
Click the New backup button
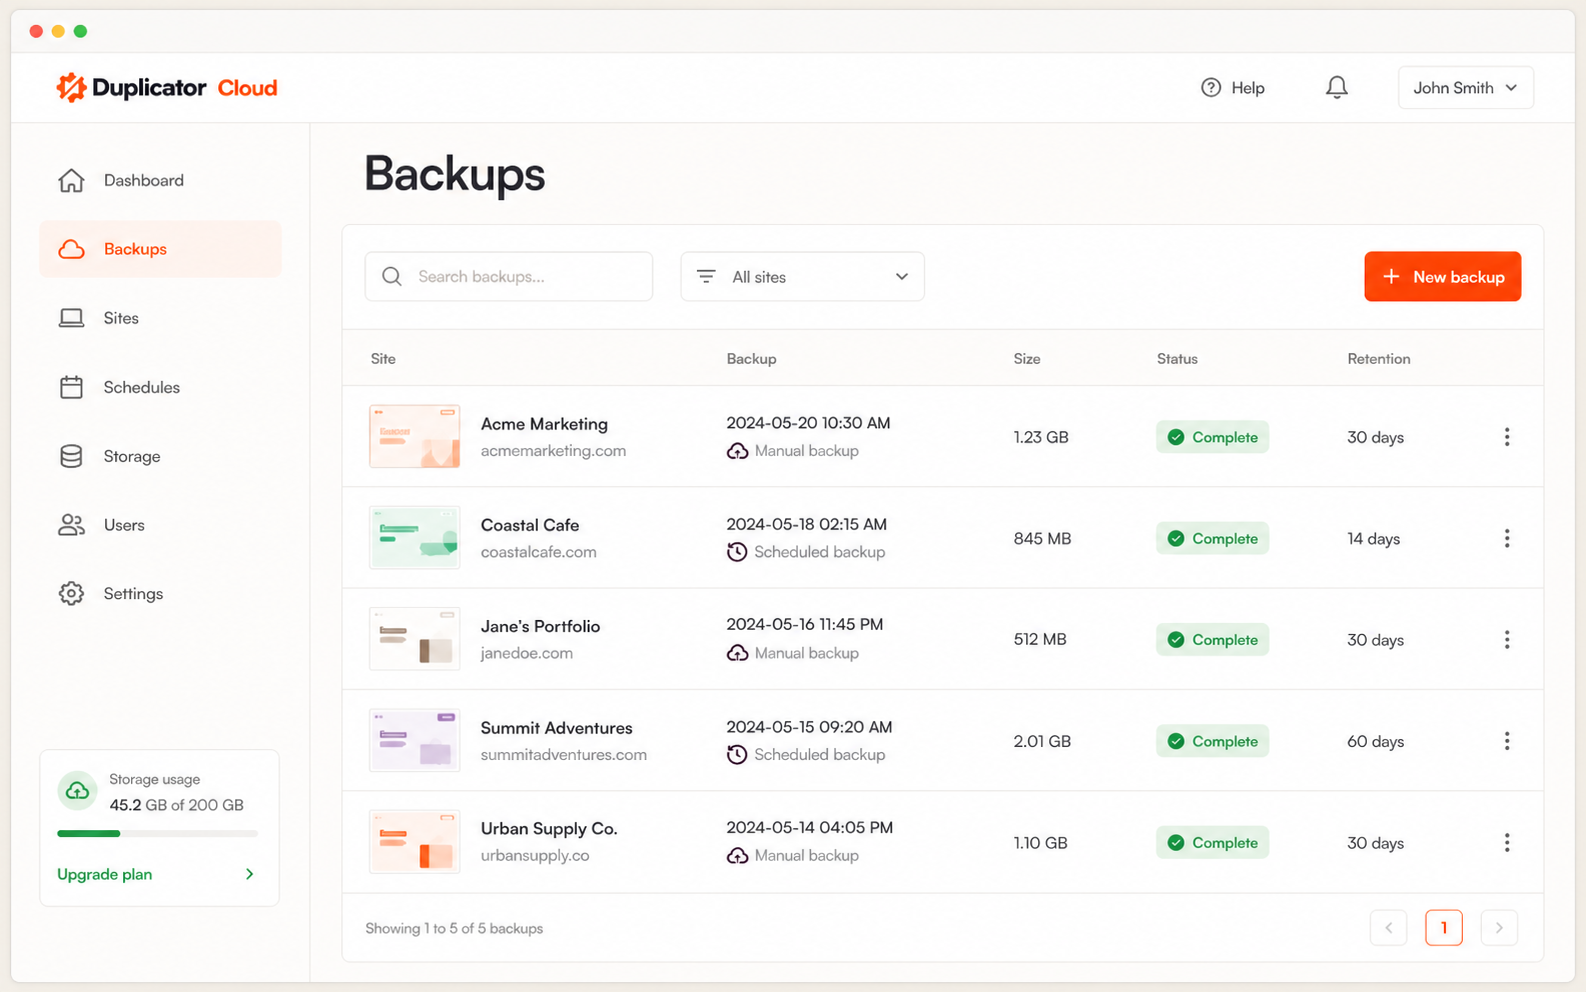(x=1442, y=276)
